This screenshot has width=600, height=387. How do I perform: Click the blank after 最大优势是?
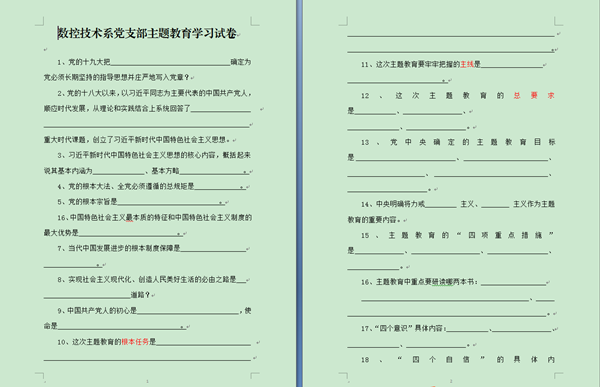click(128, 234)
